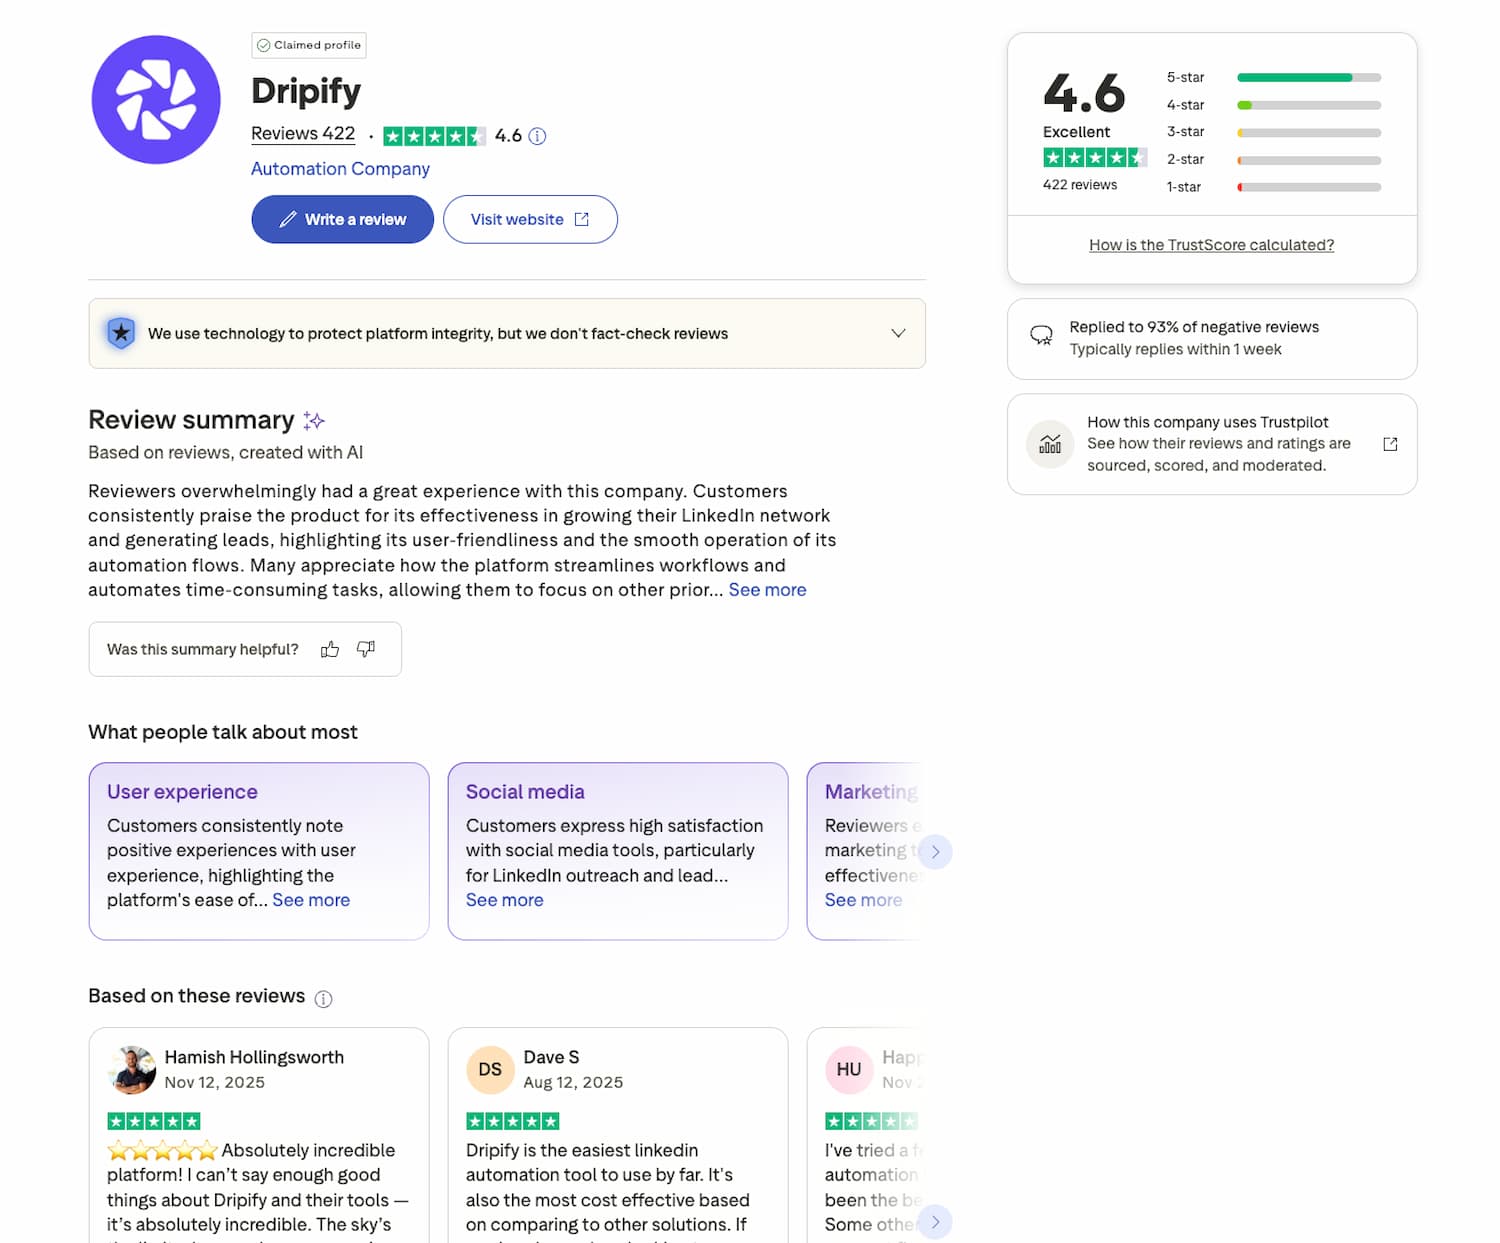1500x1243 pixels.
Task: Click the Claimed profile checkmark badge
Action: (264, 45)
